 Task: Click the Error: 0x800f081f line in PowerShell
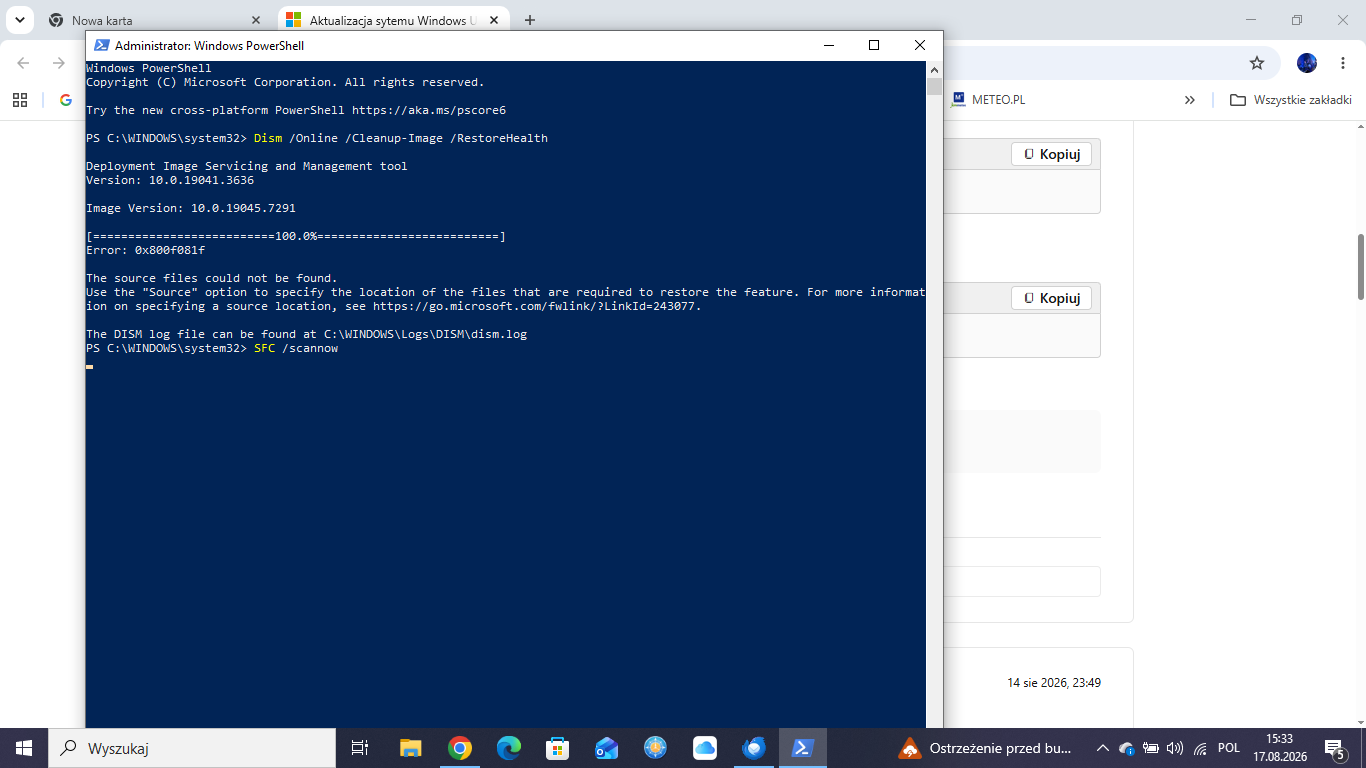[145, 250]
